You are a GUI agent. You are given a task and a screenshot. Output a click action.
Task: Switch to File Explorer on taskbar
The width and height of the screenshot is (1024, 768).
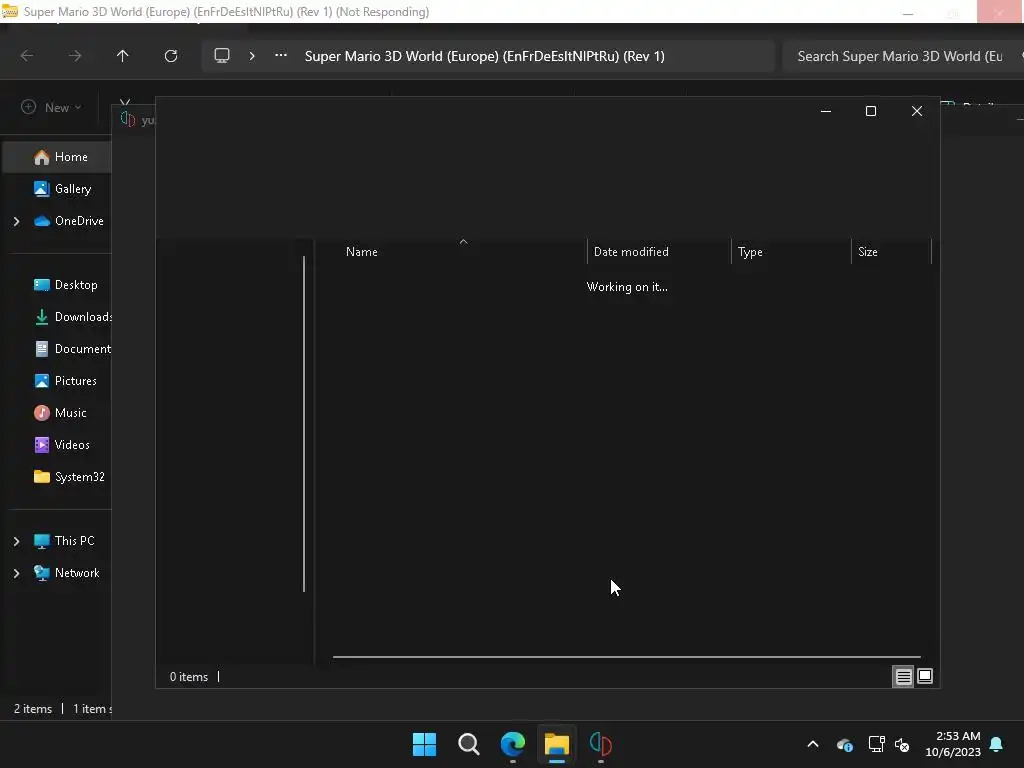pos(556,744)
